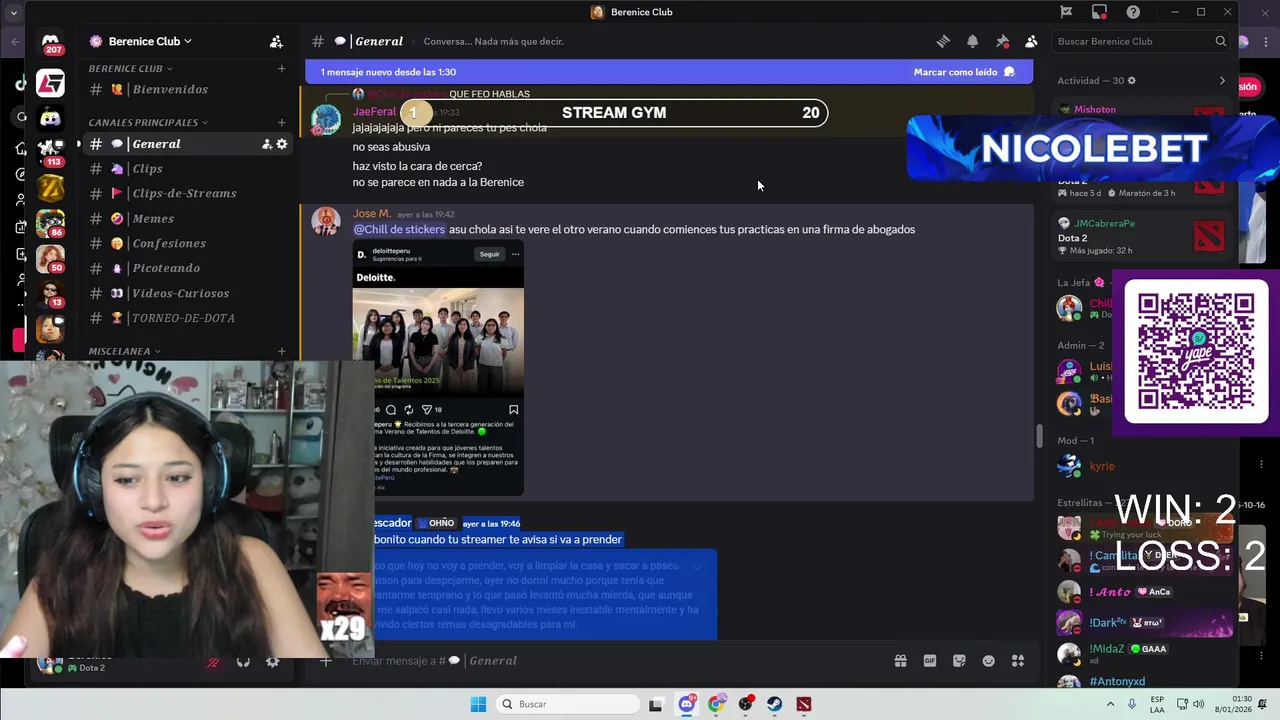Open the inbox icon in title bar

[1099, 12]
